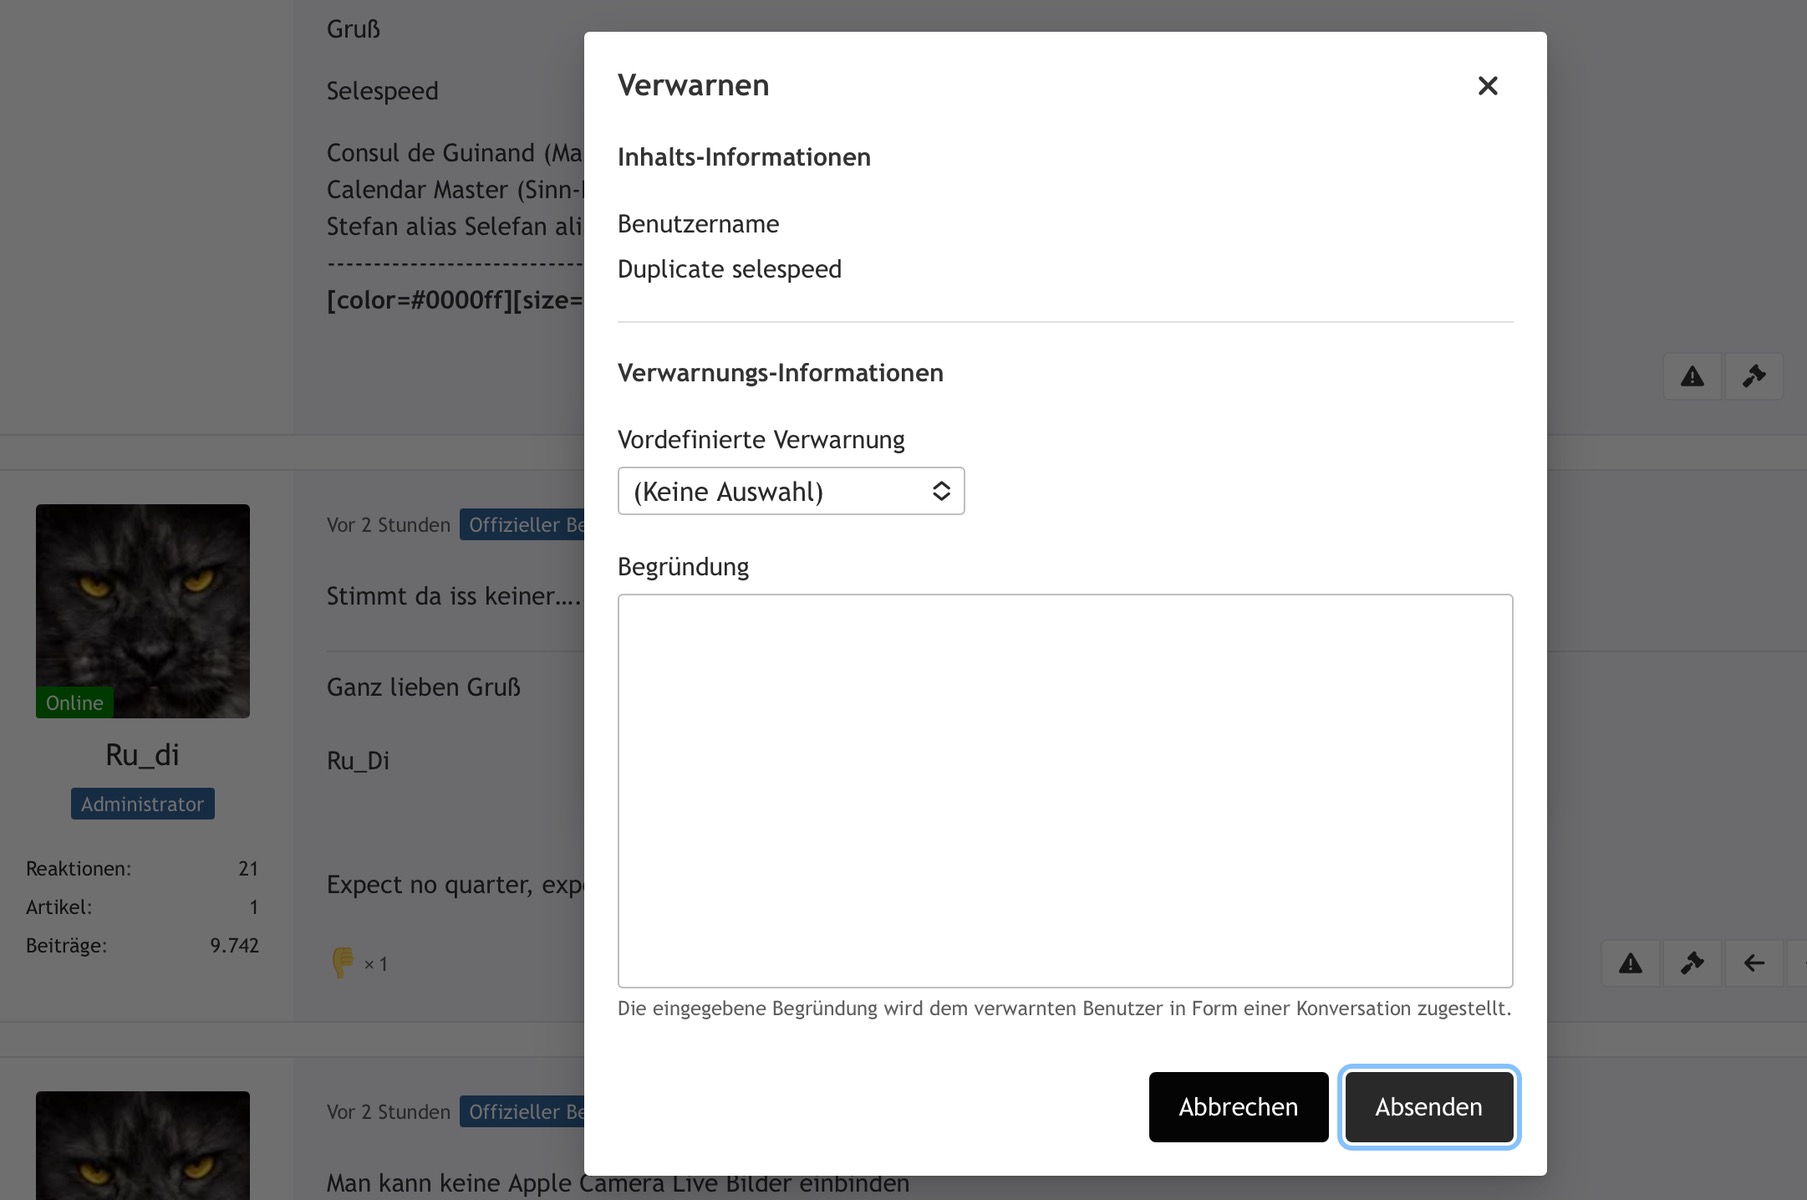Click warning triangle icon on Ru_di's post

[x=1630, y=963]
